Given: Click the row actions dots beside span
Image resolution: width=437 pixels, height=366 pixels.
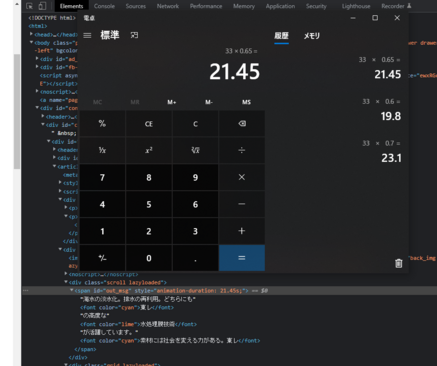Looking at the screenshot, I should (26, 291).
